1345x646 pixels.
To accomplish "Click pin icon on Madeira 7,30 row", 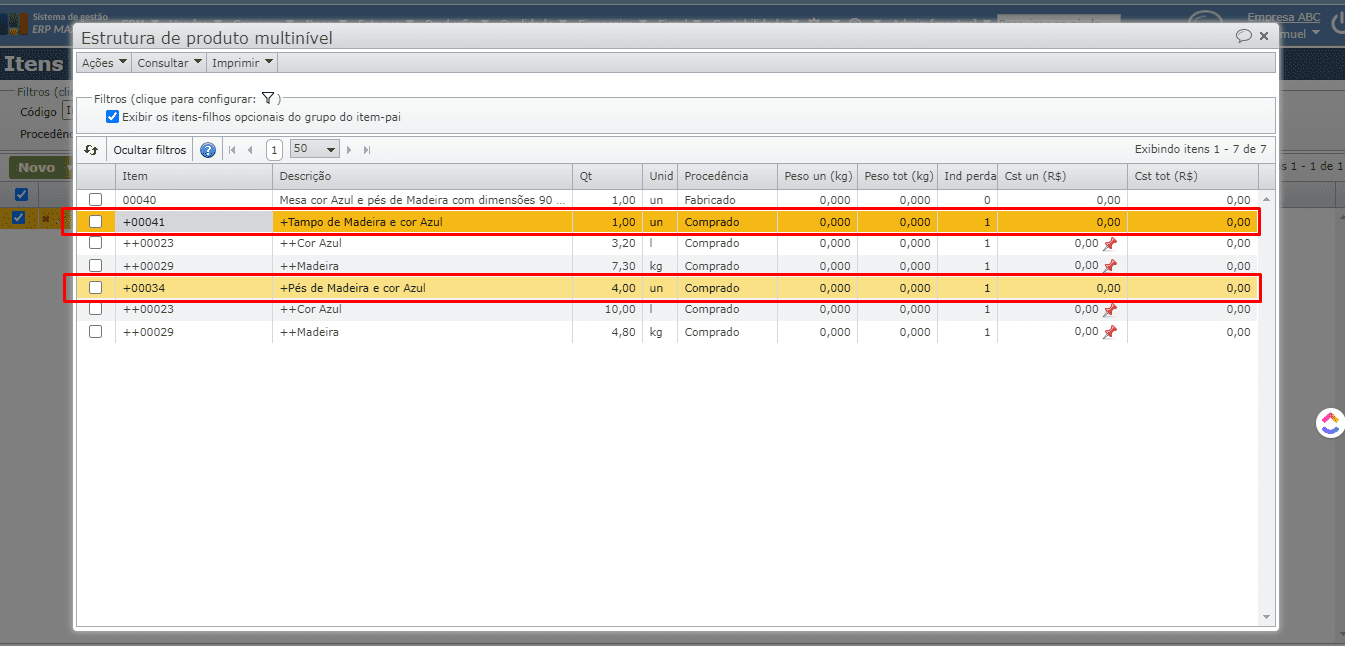I will pyautogui.click(x=1109, y=266).
